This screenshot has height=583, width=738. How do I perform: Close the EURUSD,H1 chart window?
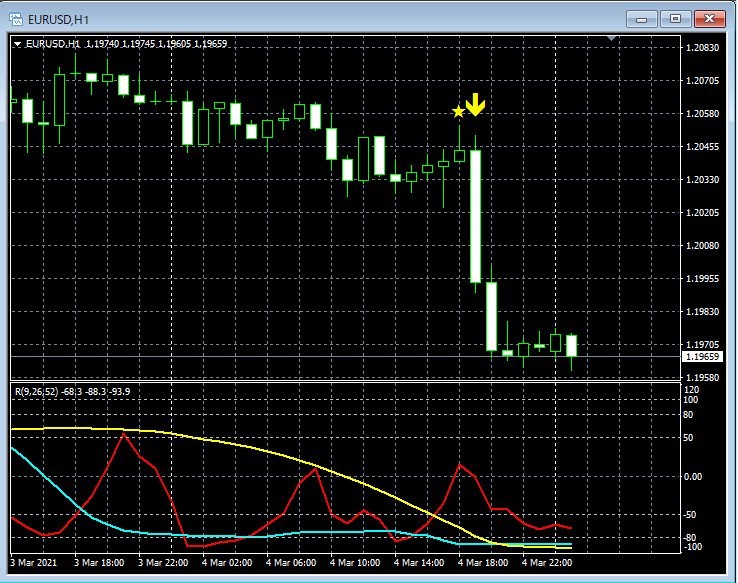710,19
